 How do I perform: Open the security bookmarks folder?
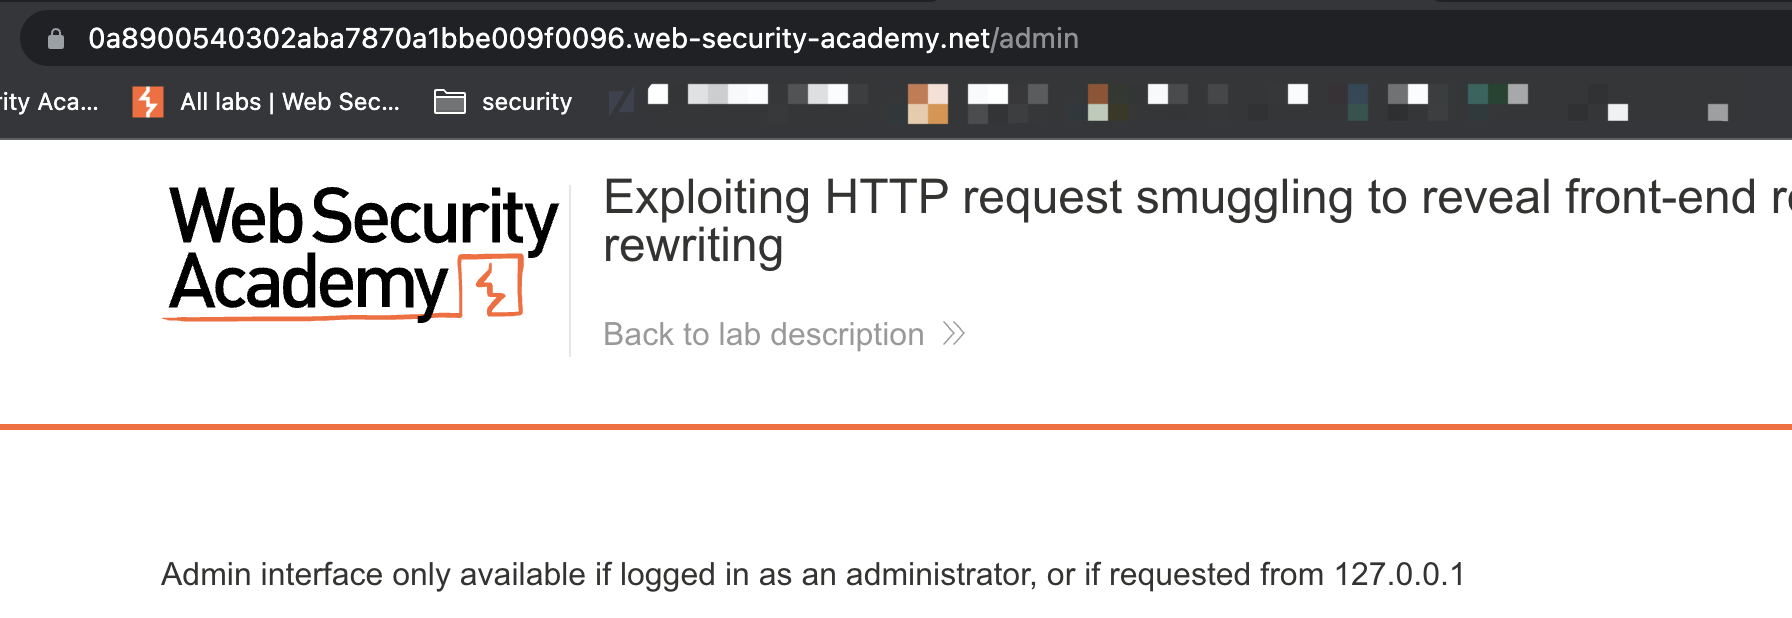click(x=526, y=102)
